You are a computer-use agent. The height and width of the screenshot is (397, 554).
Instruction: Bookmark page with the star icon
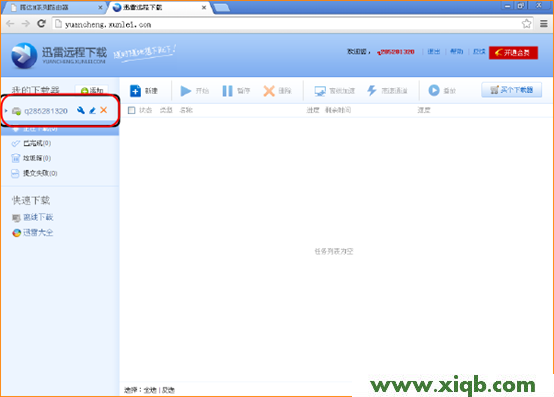[526, 24]
